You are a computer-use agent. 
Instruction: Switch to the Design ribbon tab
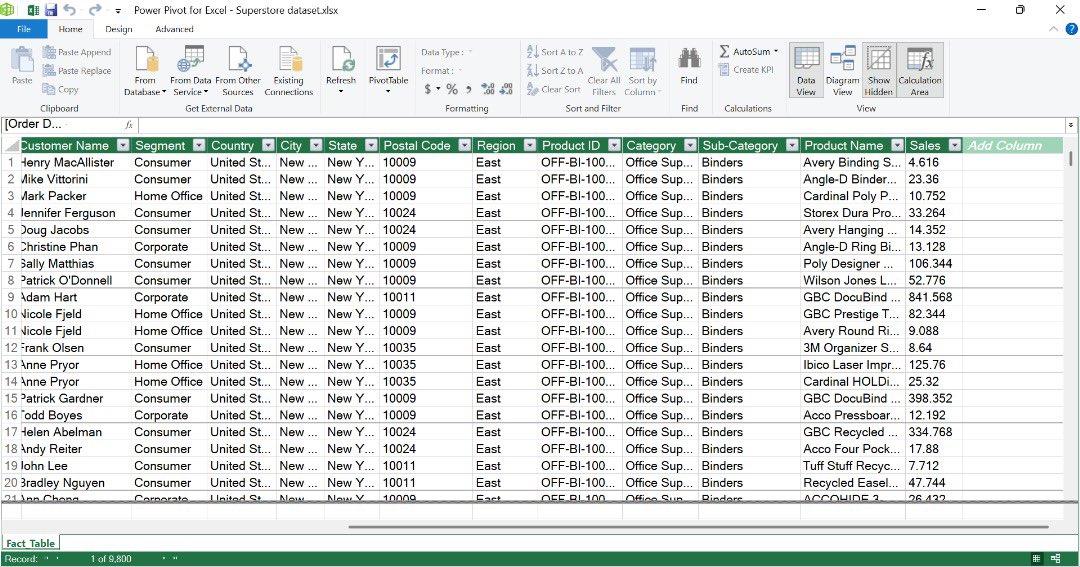tap(118, 29)
